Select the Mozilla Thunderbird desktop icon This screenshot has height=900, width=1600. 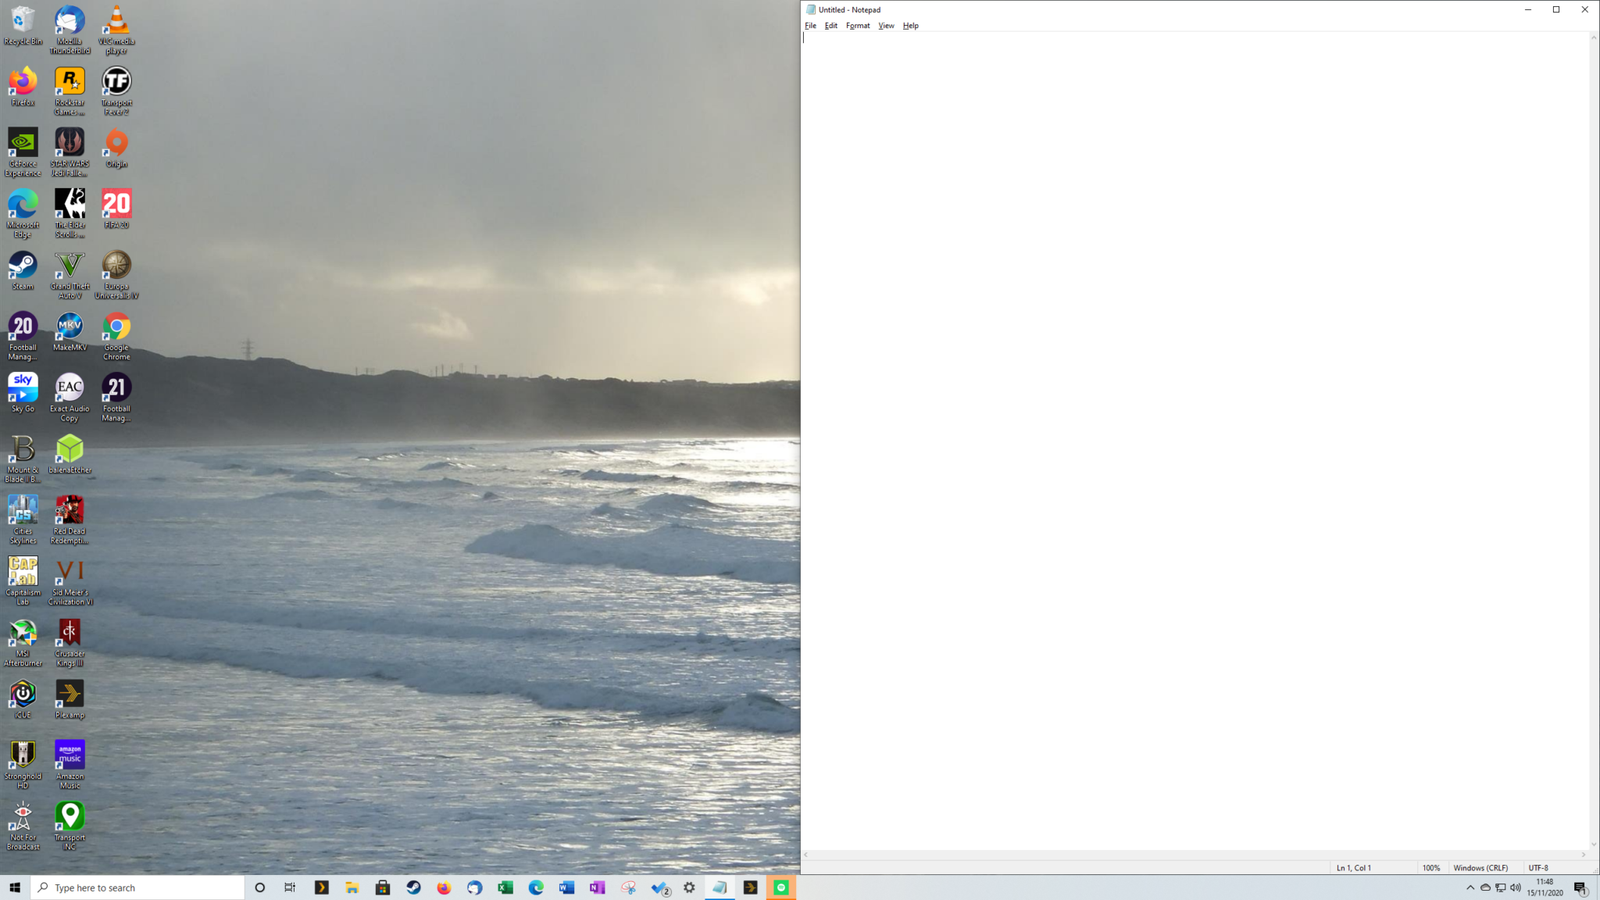(x=69, y=30)
